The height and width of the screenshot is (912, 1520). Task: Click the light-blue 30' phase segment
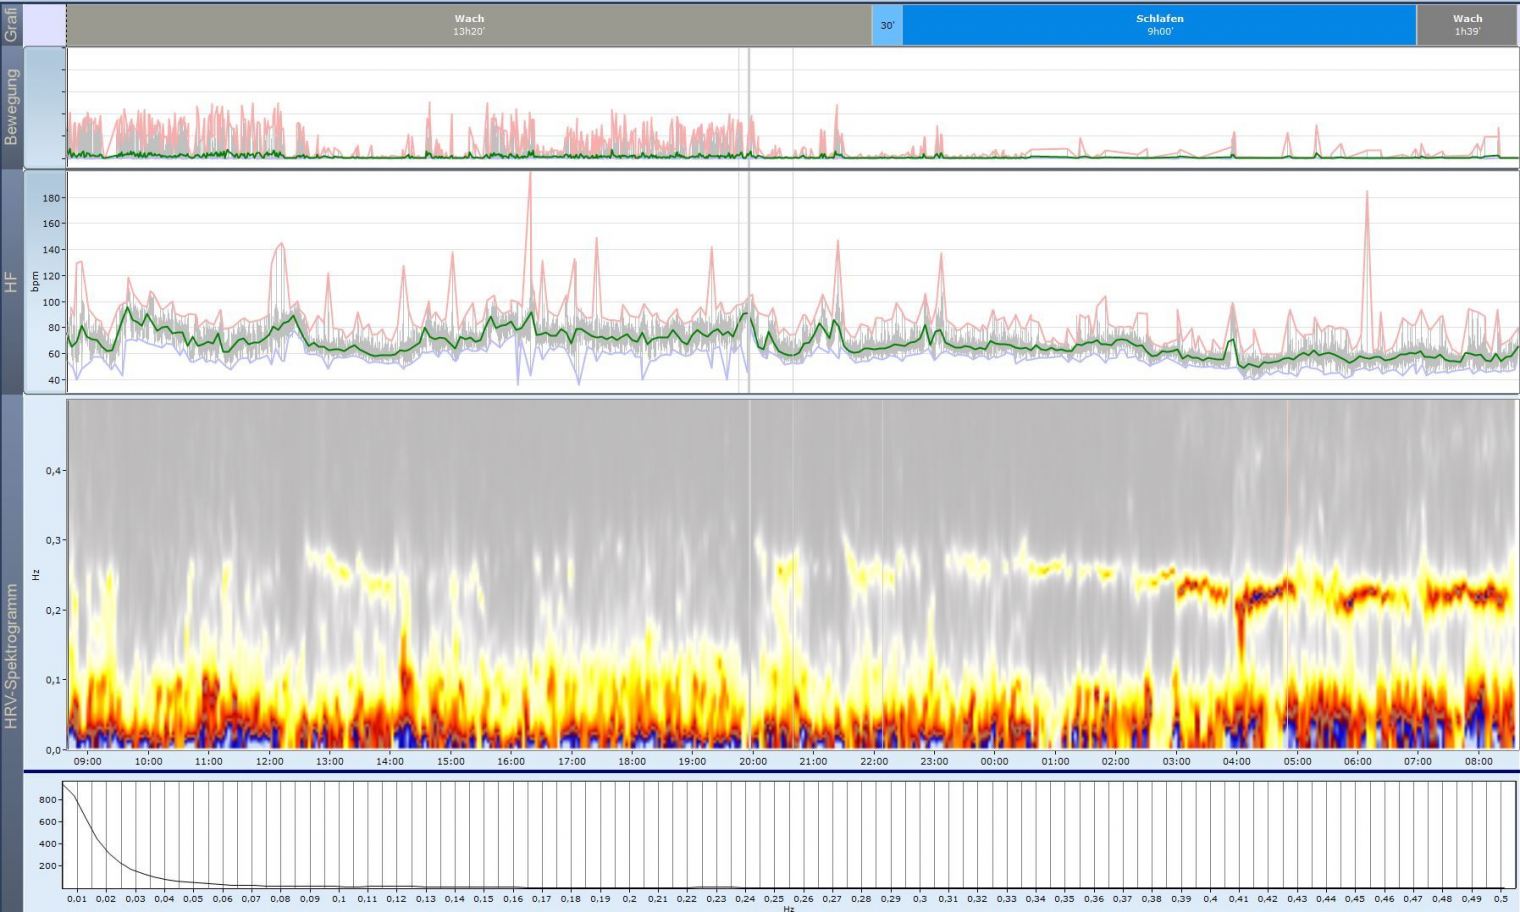(x=887, y=25)
